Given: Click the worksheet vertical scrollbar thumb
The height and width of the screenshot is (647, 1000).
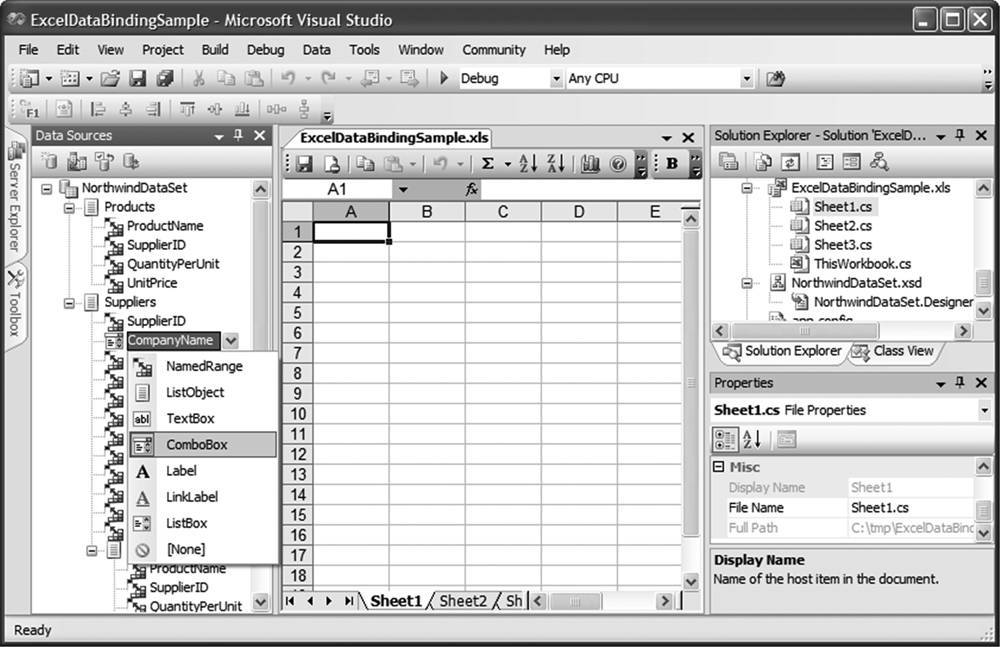Looking at the screenshot, I should point(691,383).
